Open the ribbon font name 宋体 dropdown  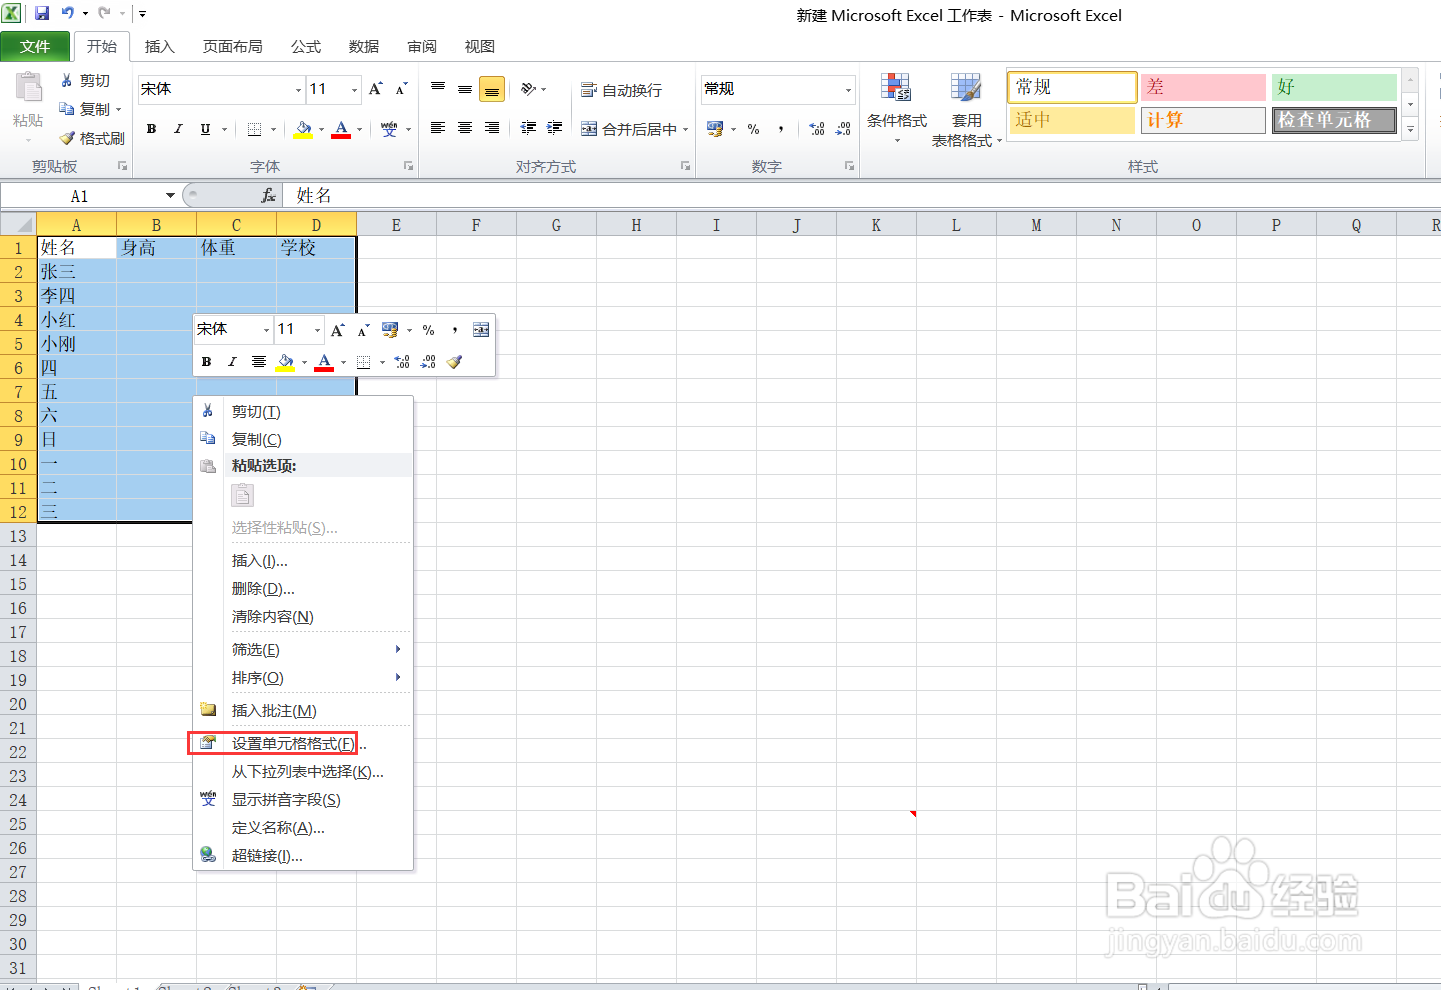pyautogui.click(x=298, y=90)
